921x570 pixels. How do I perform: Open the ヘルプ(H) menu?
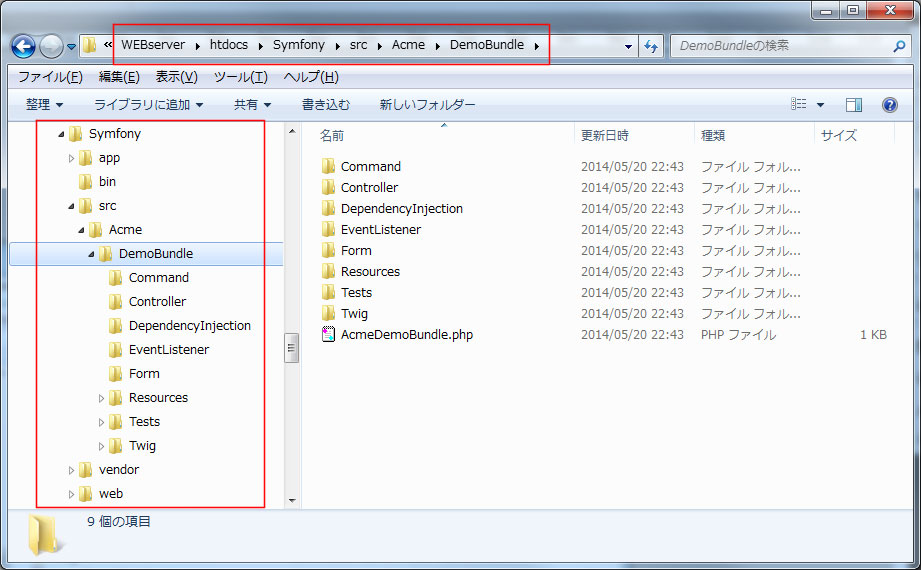click(x=311, y=77)
